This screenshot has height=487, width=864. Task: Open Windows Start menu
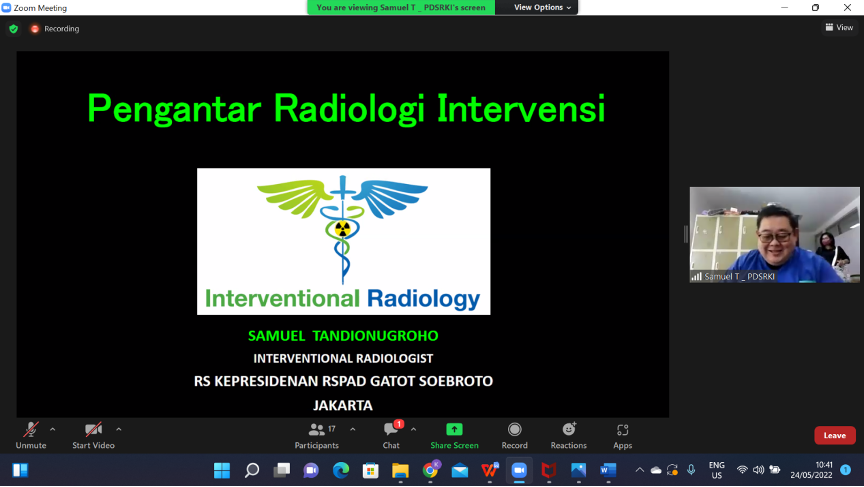pos(222,470)
